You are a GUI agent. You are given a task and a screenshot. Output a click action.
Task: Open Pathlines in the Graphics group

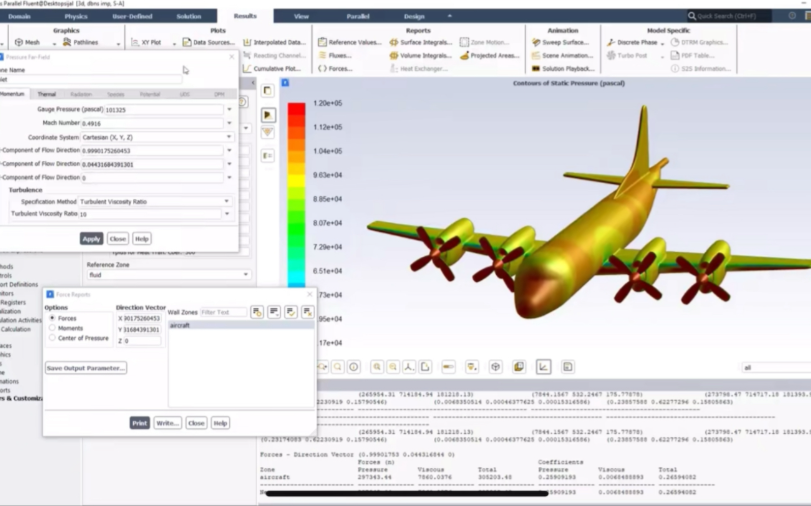pos(81,42)
